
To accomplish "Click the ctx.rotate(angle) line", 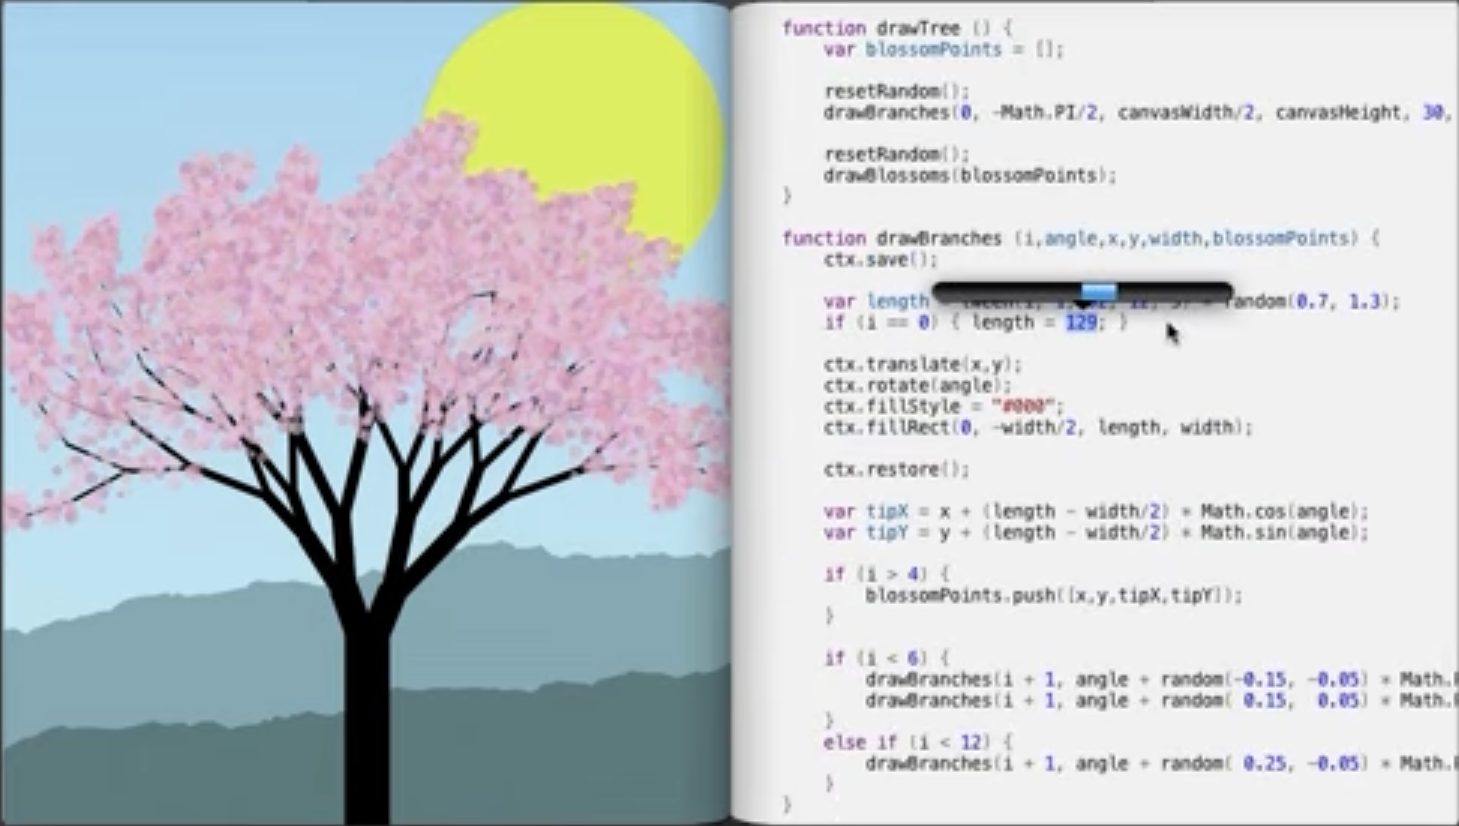I will [917, 385].
